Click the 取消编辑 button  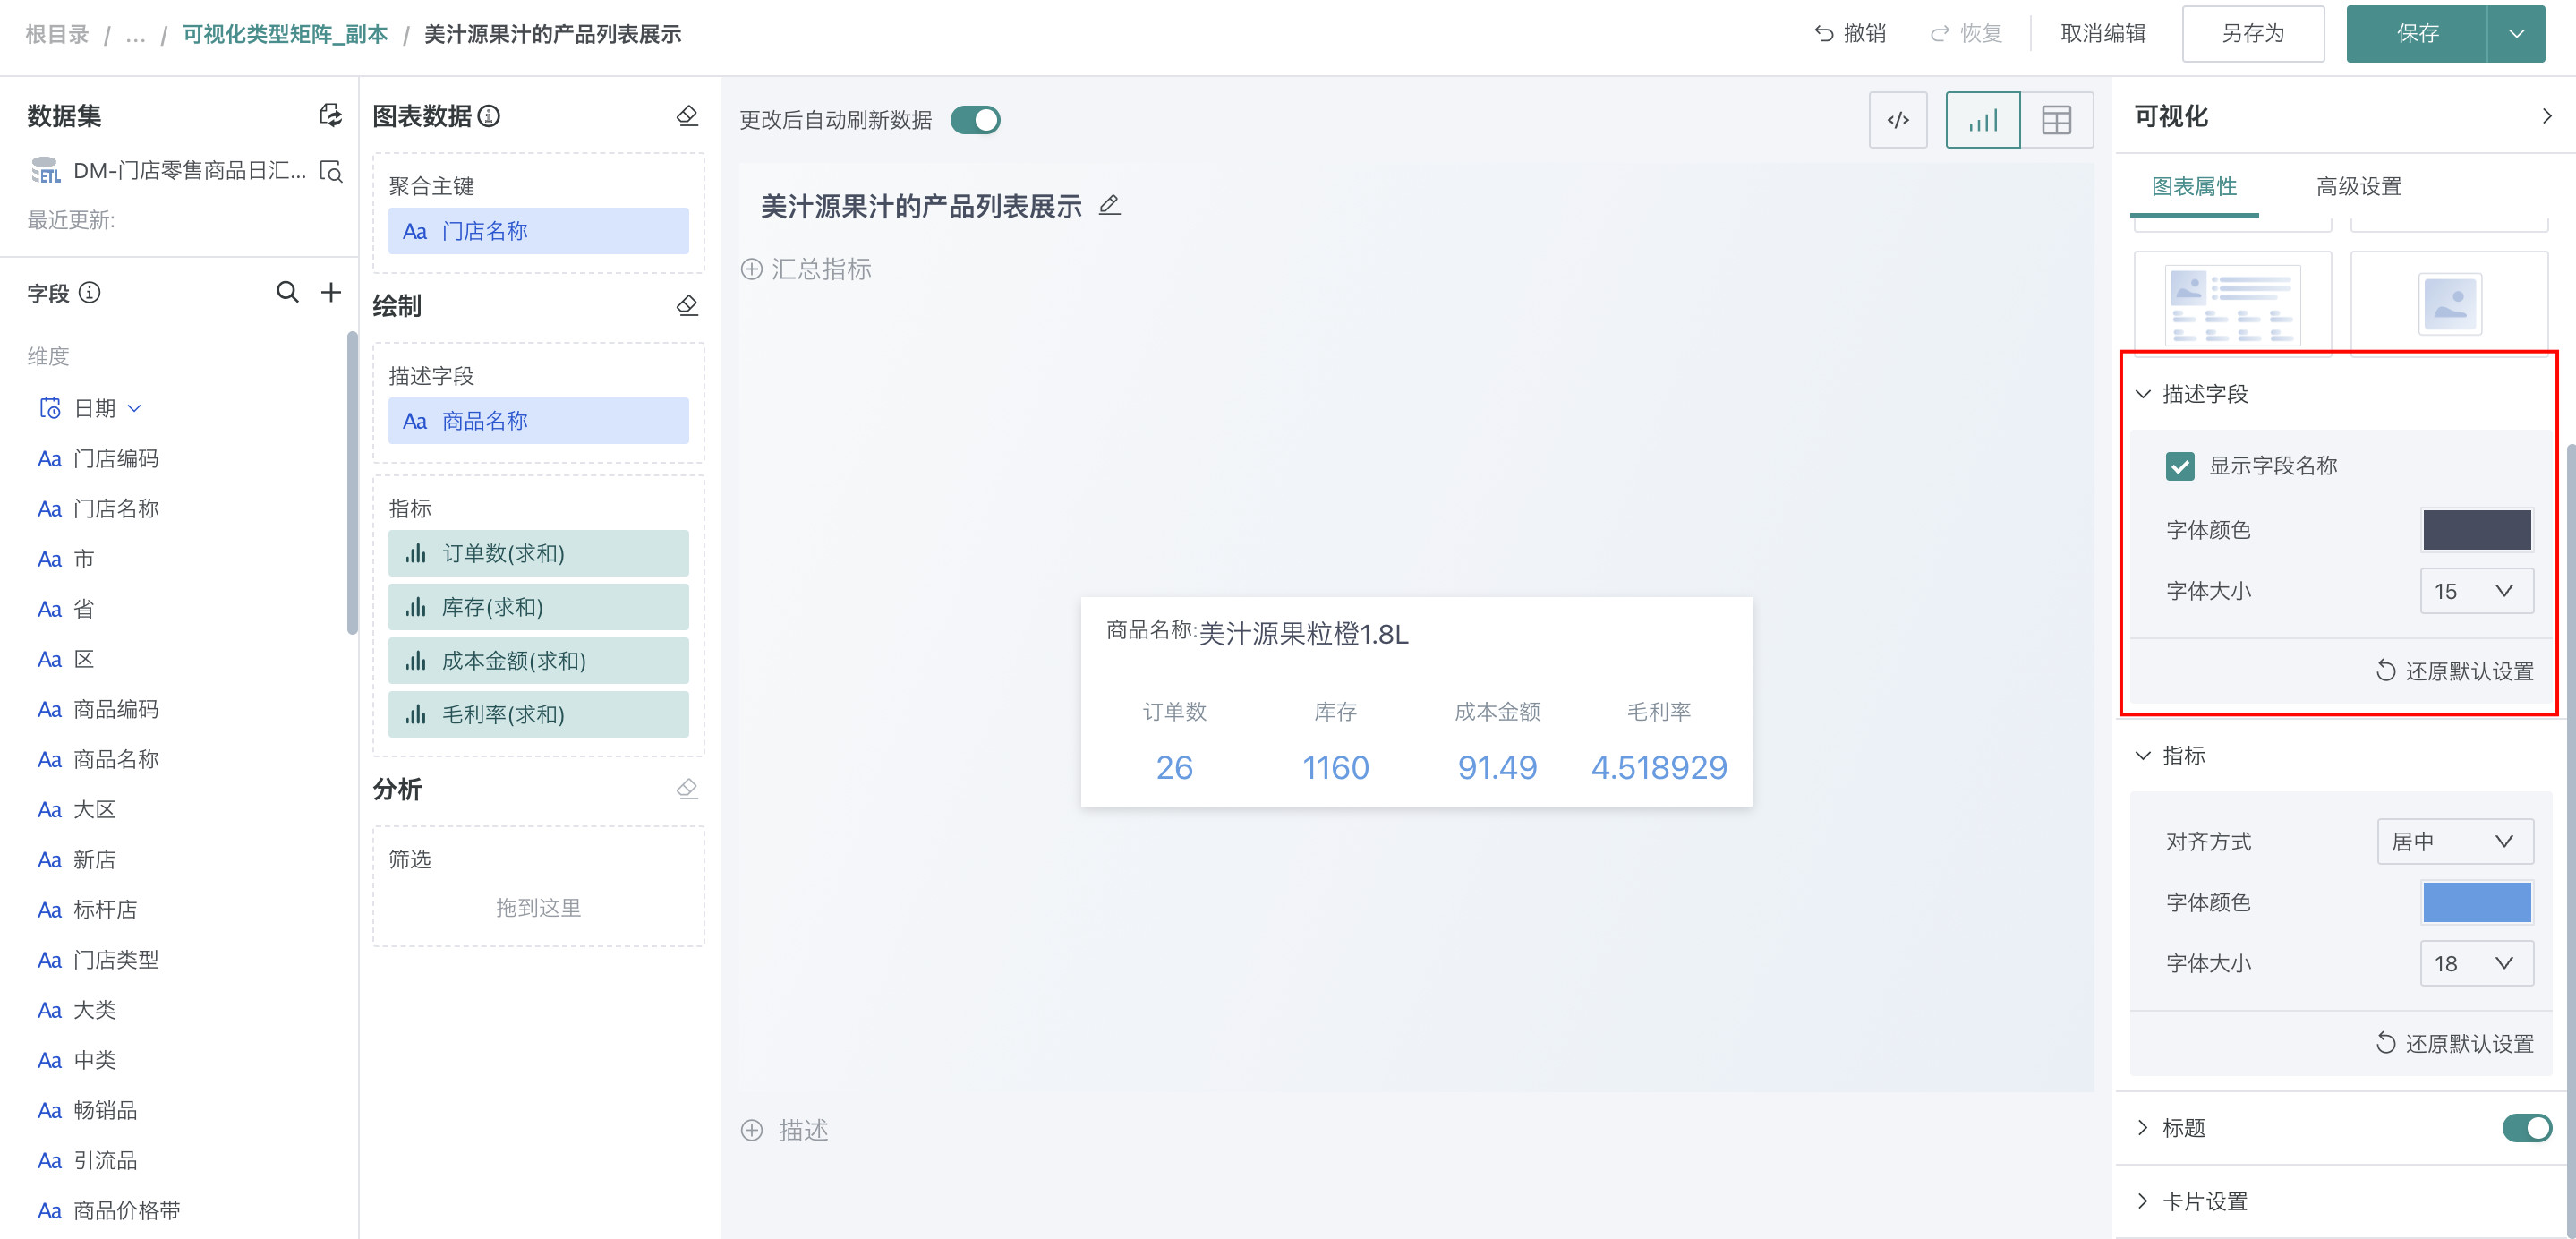[2103, 34]
